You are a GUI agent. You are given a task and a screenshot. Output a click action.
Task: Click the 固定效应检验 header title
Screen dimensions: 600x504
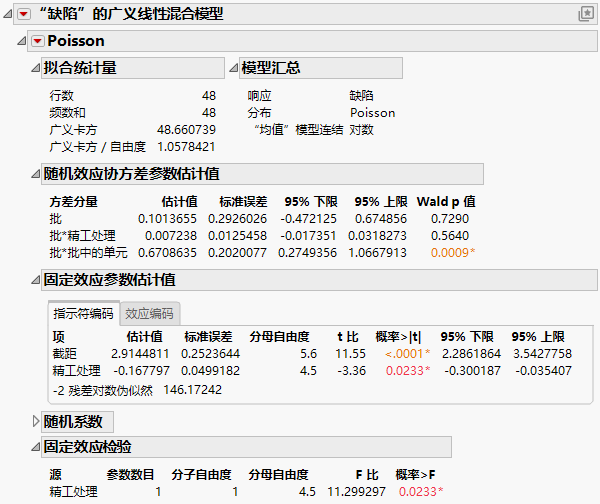[88, 447]
